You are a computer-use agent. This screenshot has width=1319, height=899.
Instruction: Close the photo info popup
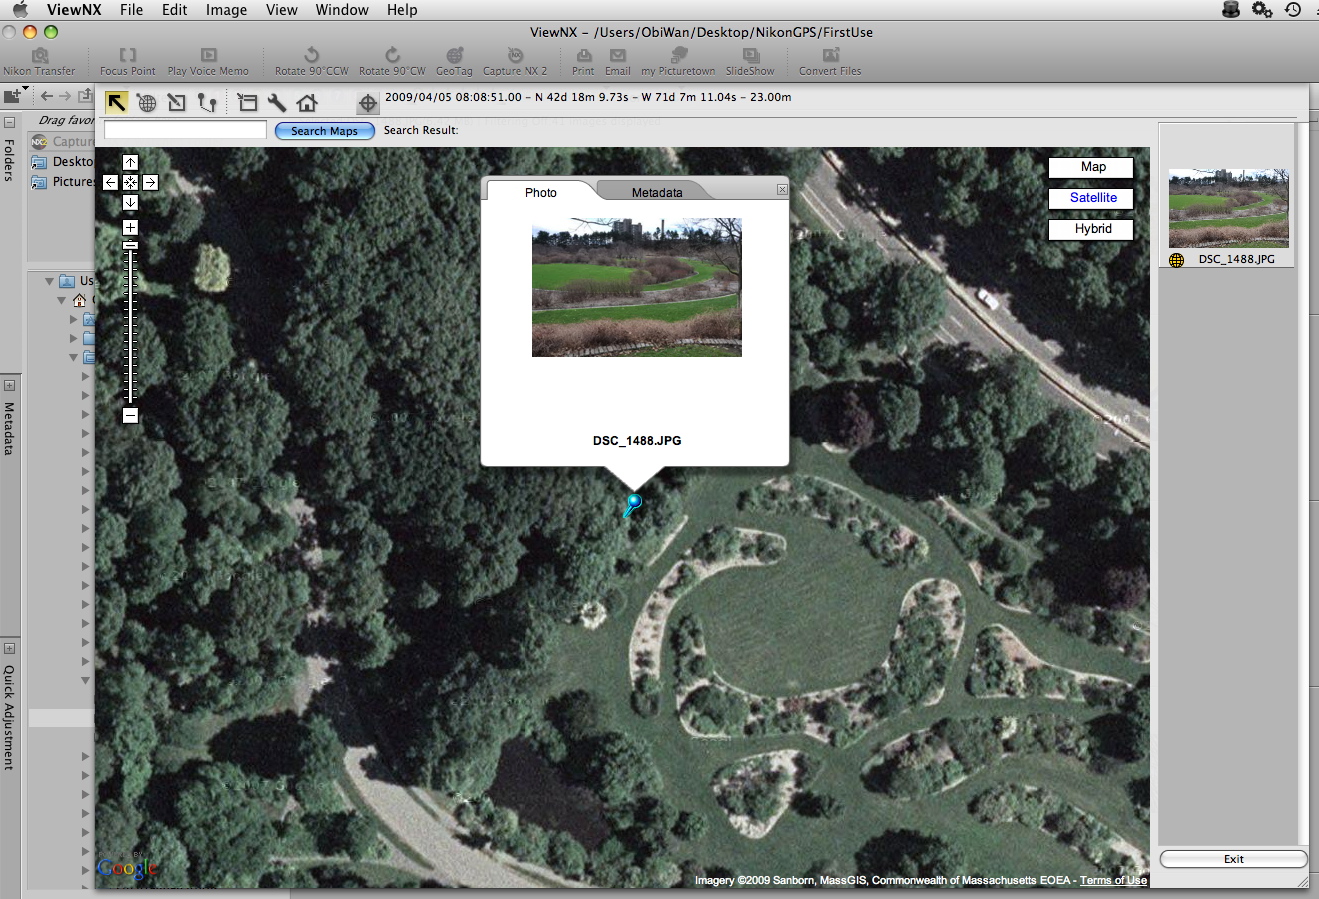(782, 189)
